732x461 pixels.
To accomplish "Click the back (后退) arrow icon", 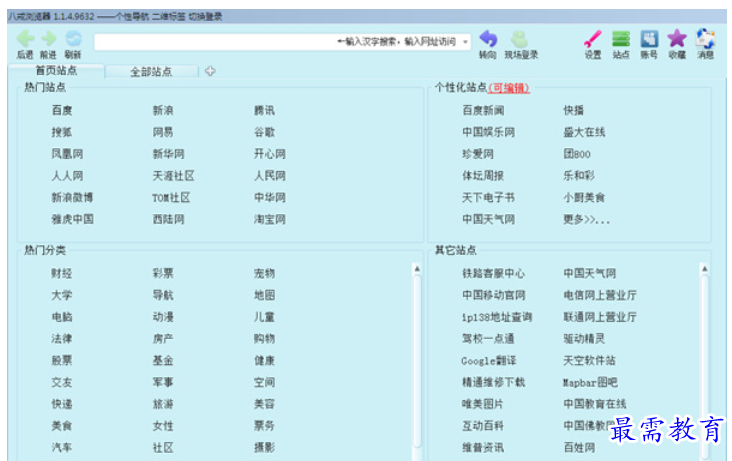I will click(x=25, y=38).
